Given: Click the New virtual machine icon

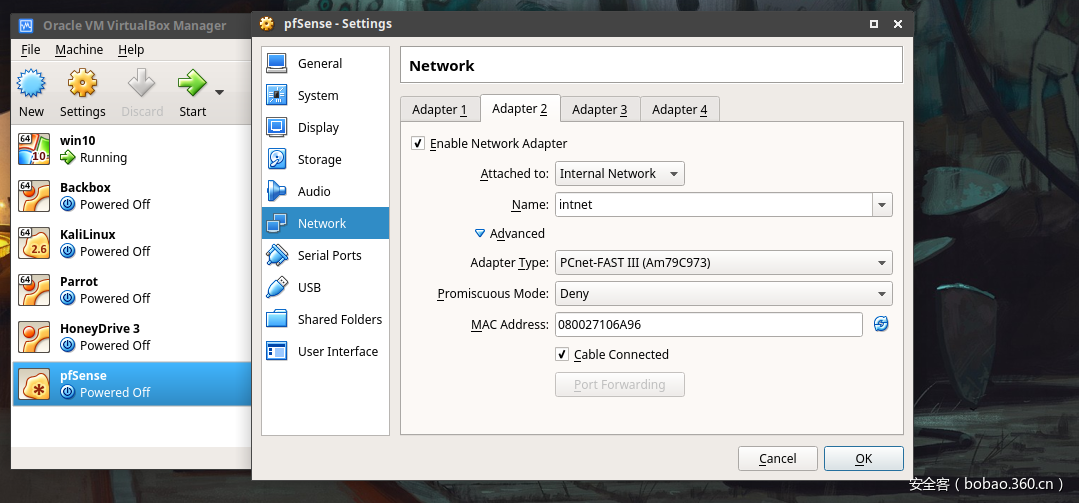Looking at the screenshot, I should [x=31, y=84].
